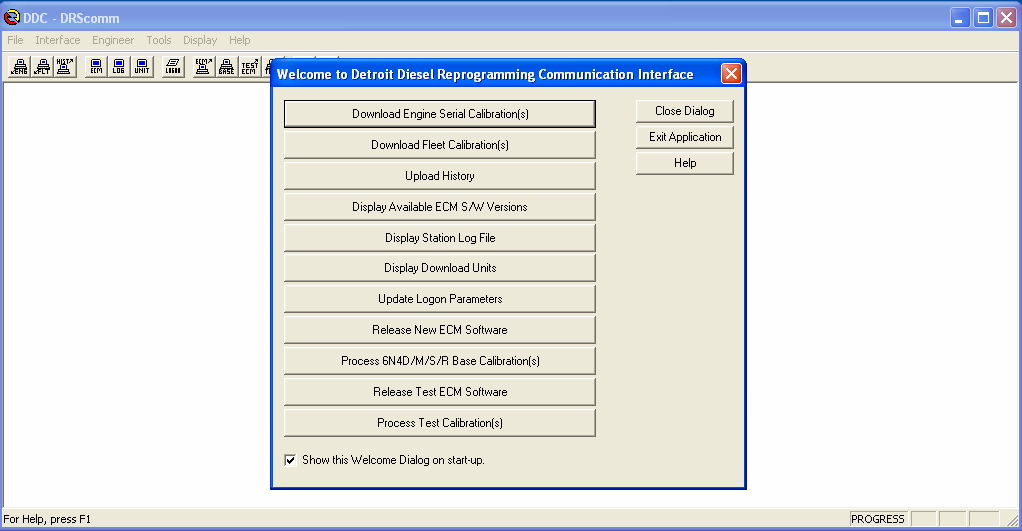This screenshot has width=1022, height=531.
Task: Open the Display menu
Action: pos(200,40)
